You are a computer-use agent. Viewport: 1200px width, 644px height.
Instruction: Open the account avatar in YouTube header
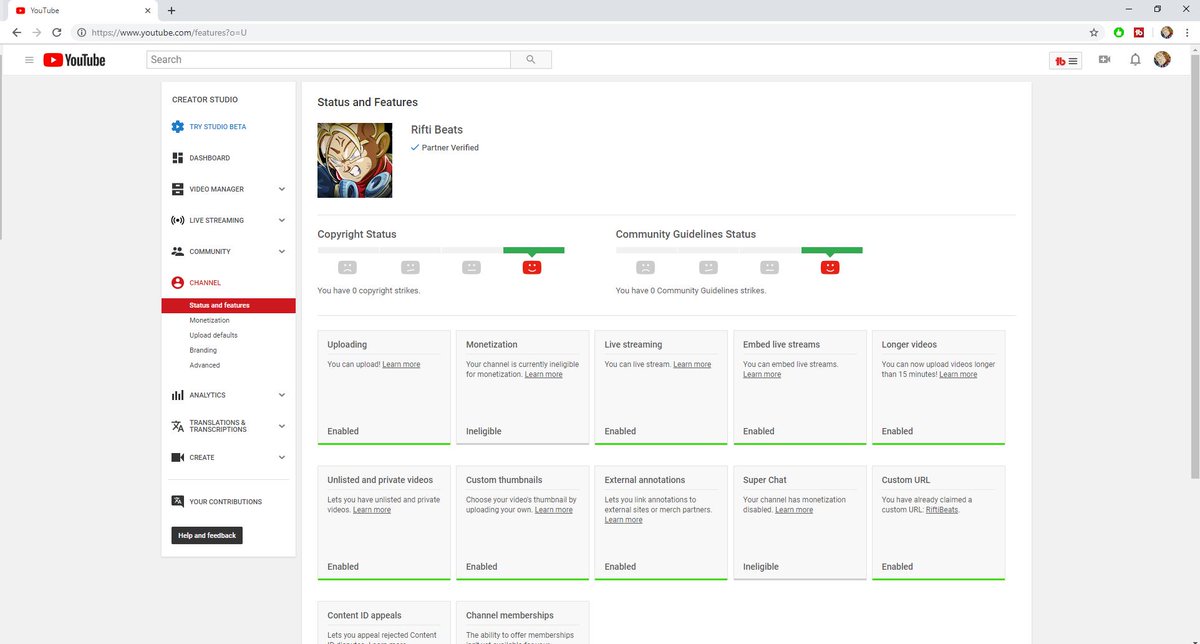(1162, 60)
